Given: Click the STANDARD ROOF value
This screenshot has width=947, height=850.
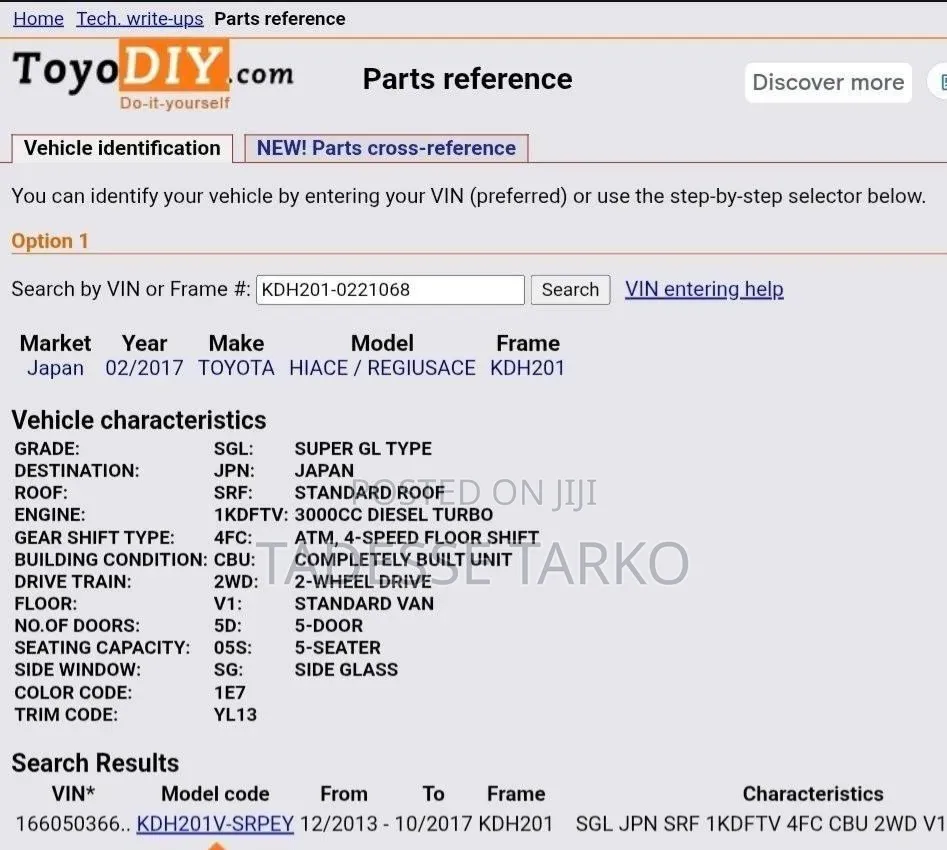Looking at the screenshot, I should pos(370,493).
